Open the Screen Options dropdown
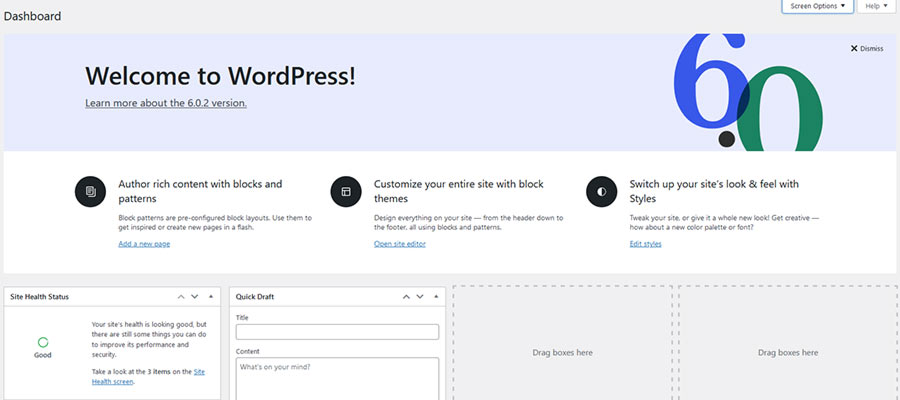This screenshot has width=900, height=400. tap(817, 7)
